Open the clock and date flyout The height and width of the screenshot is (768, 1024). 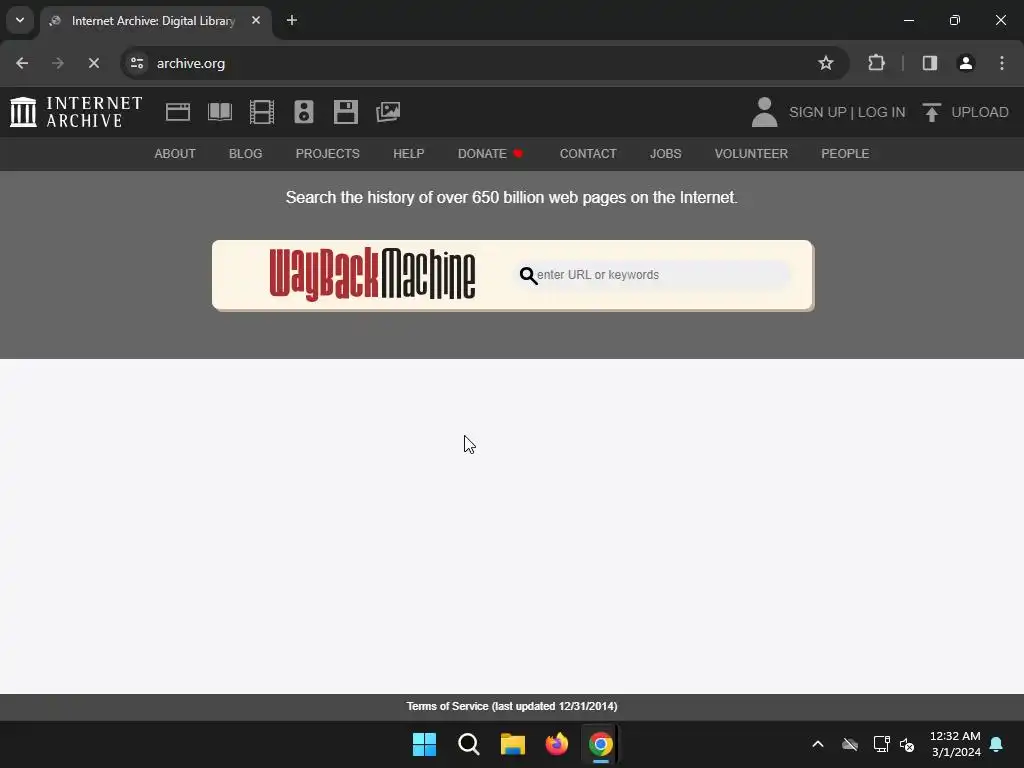[955, 744]
